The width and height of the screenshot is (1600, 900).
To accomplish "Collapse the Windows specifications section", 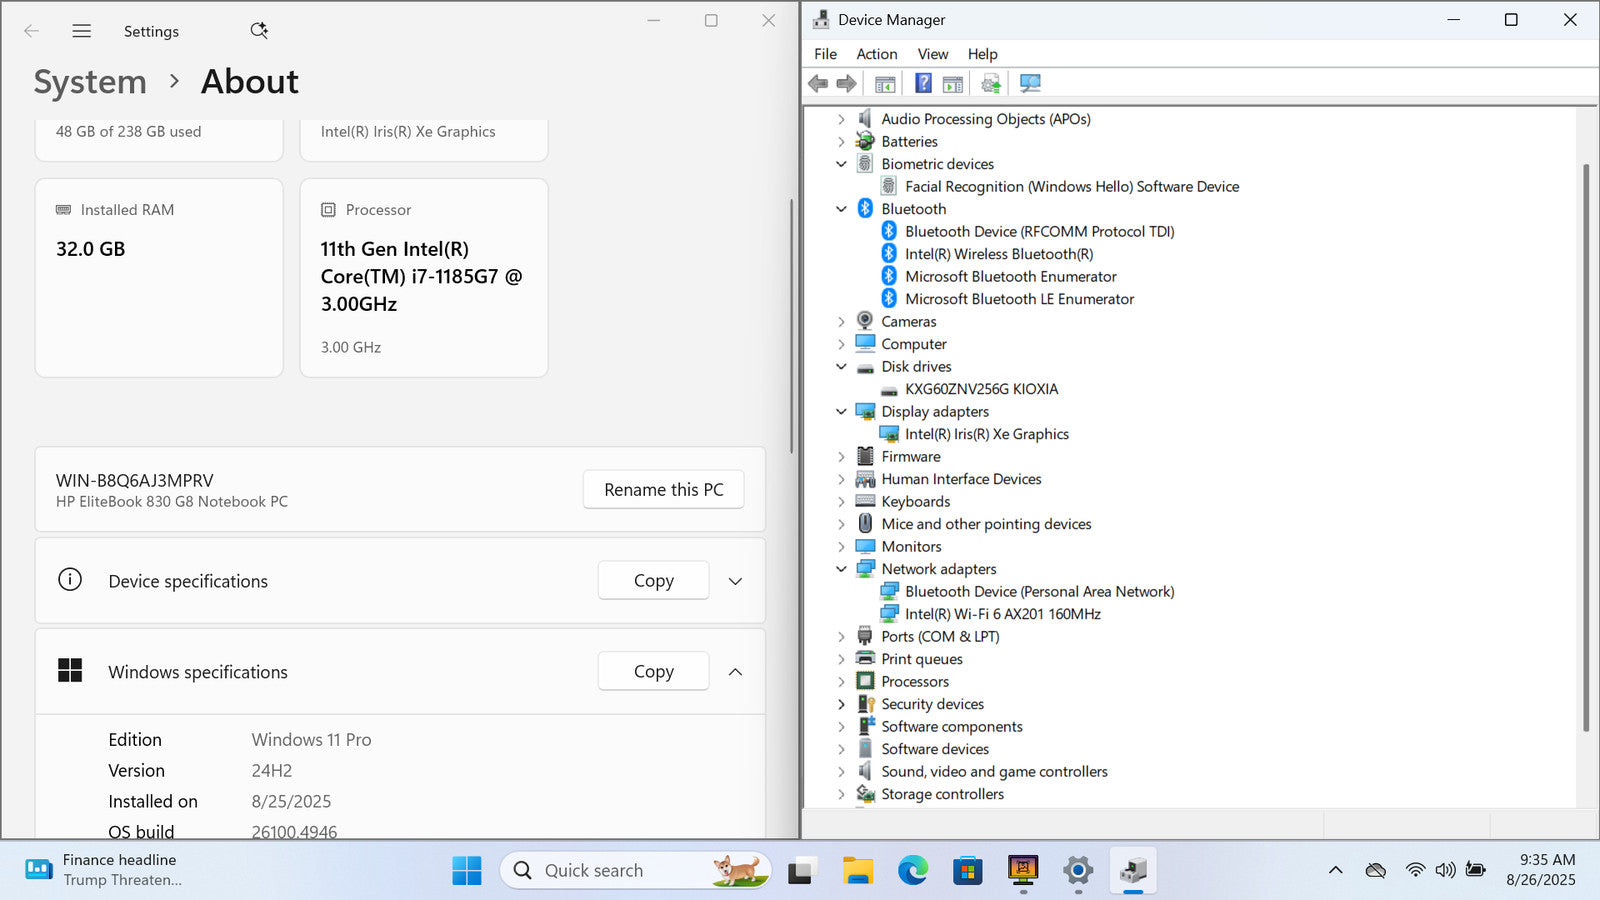I will click(735, 672).
